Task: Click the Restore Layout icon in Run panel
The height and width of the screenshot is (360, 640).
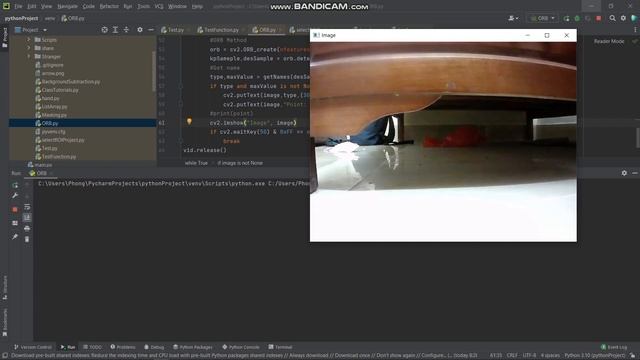Action: (15, 223)
